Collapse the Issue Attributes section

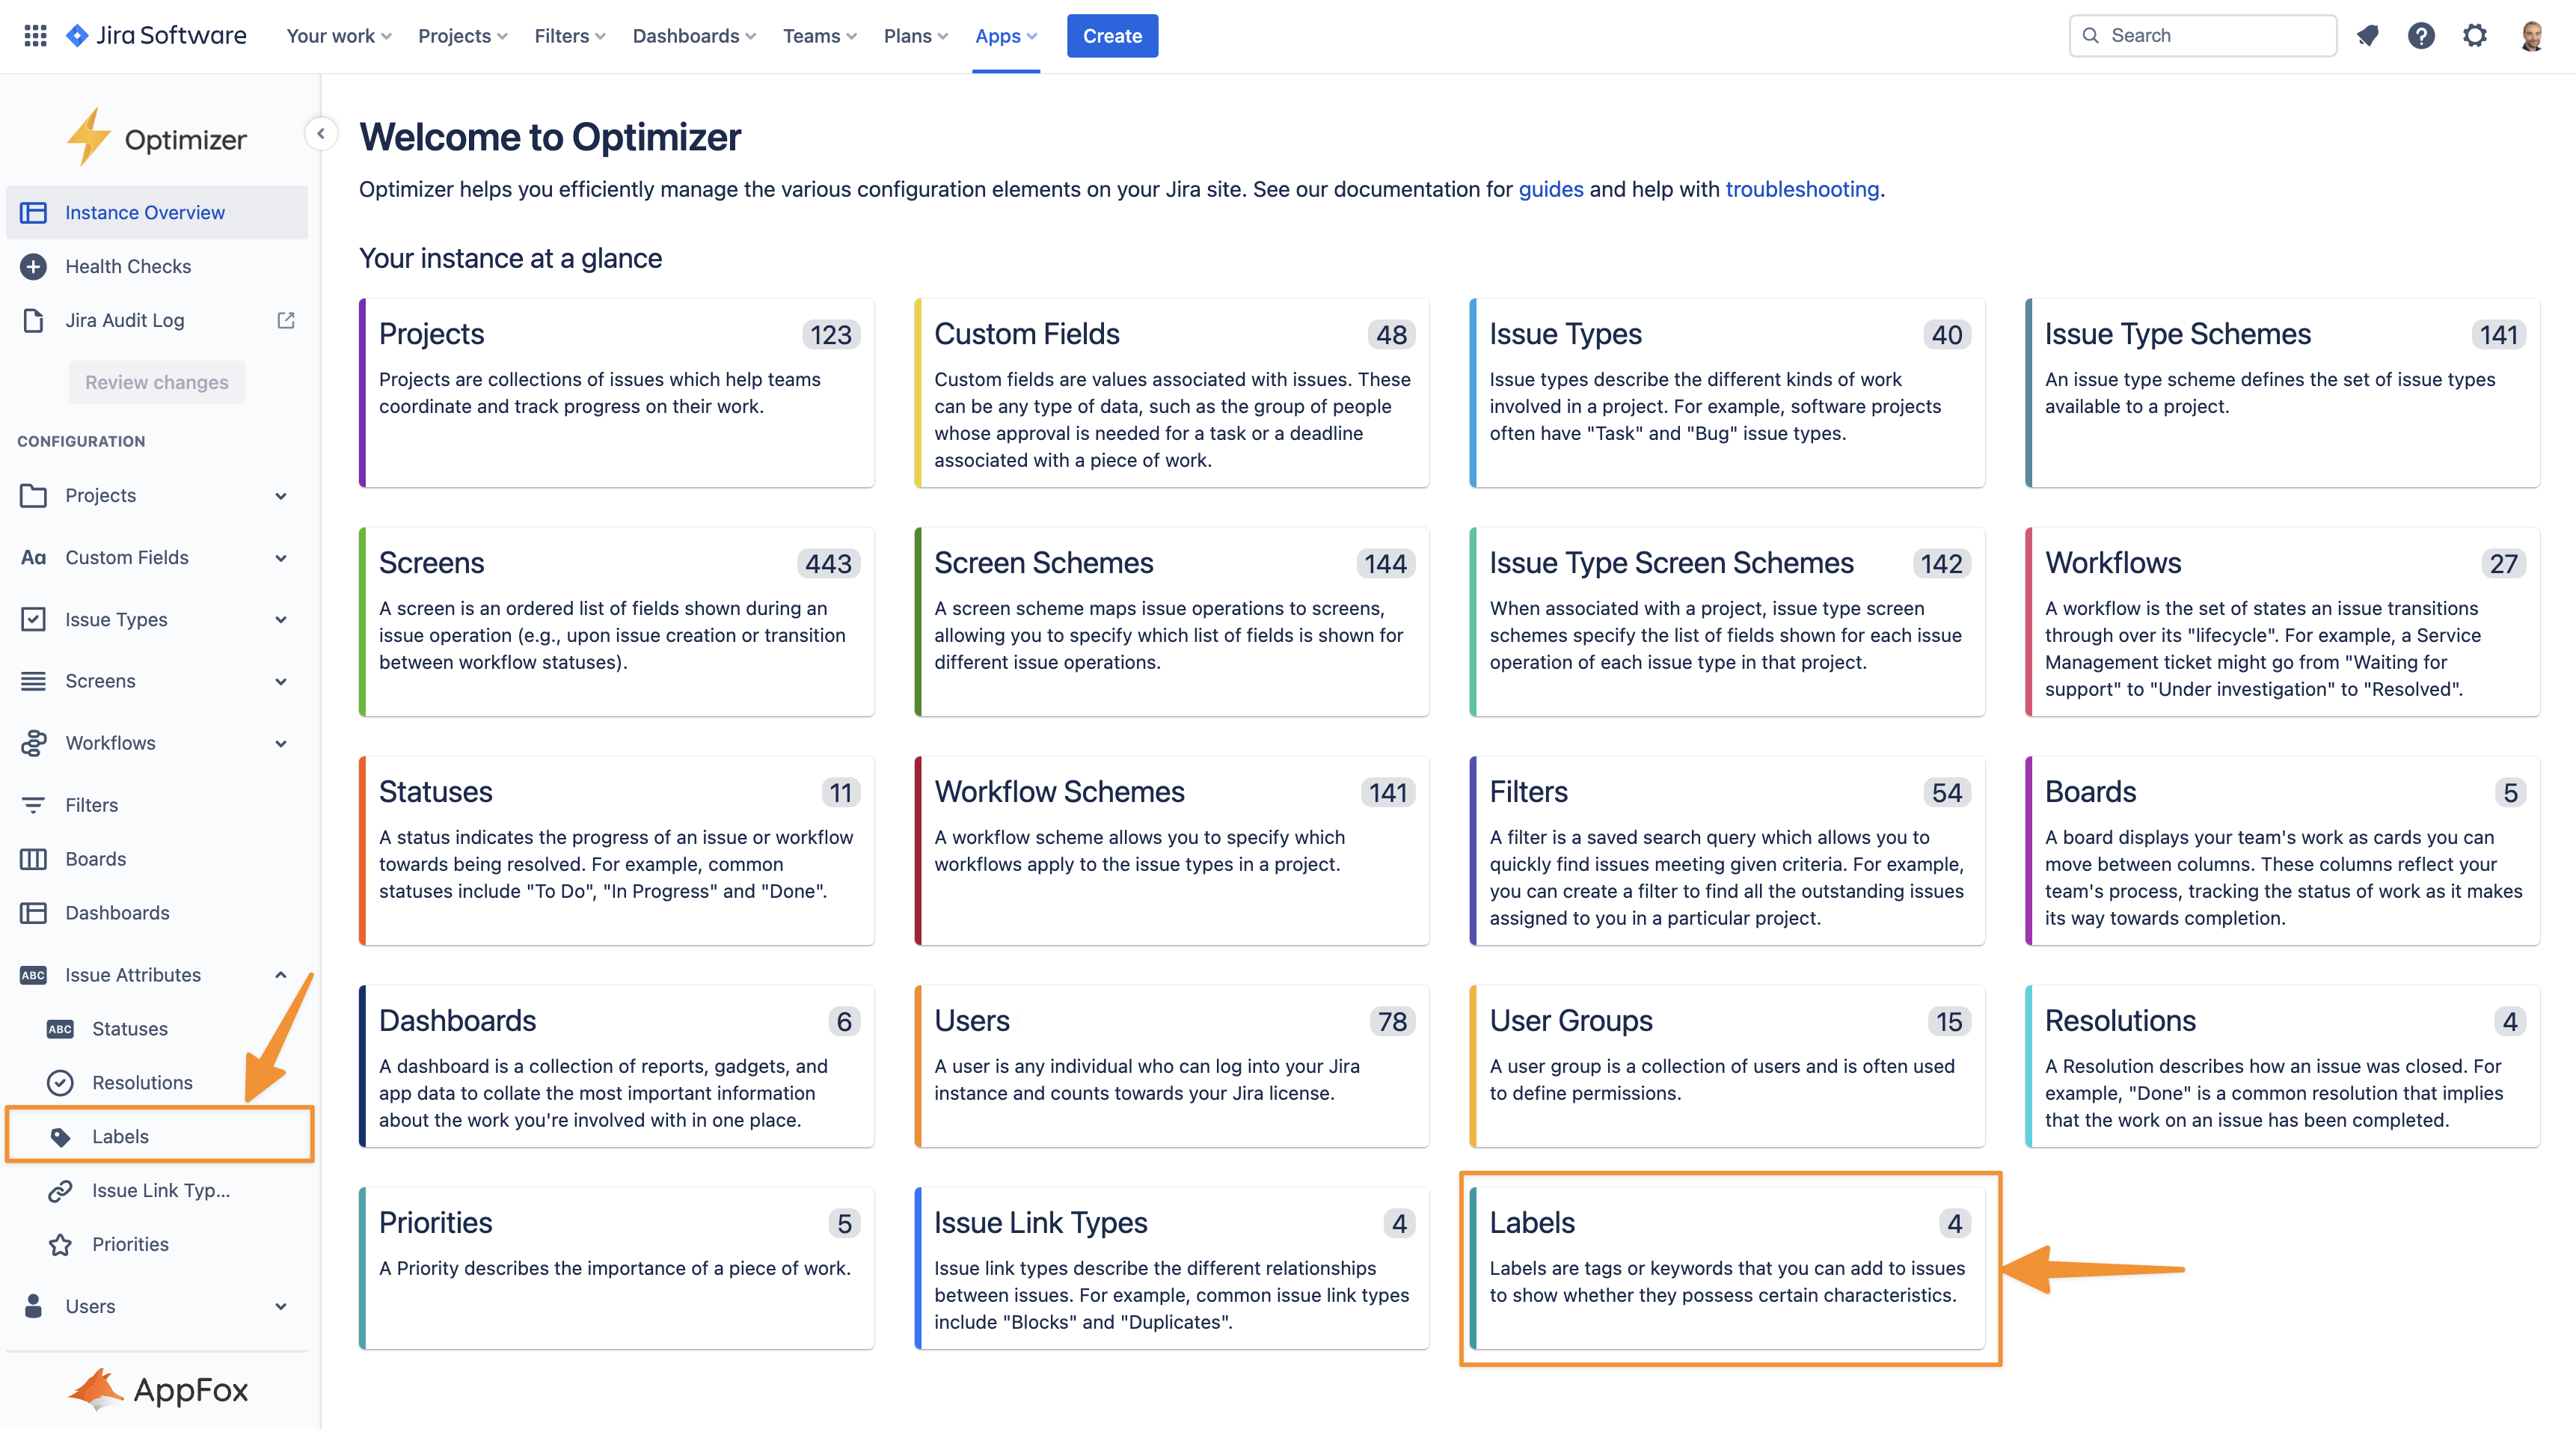(x=281, y=975)
